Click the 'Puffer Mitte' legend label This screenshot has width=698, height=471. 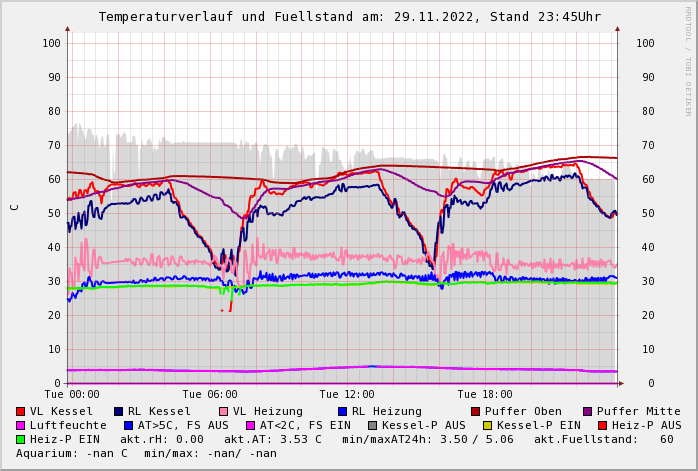(639, 411)
